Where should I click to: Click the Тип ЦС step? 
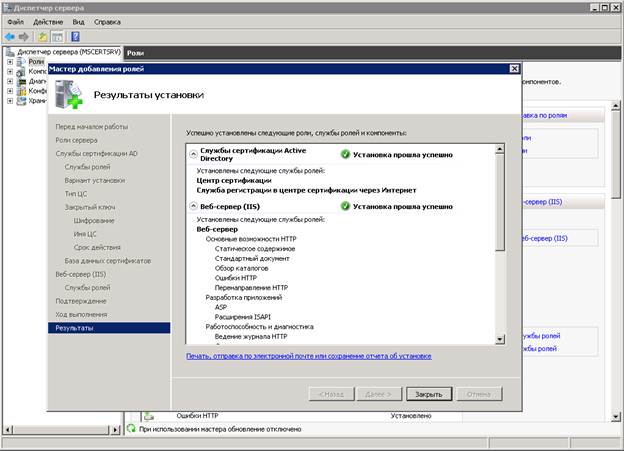(76, 194)
